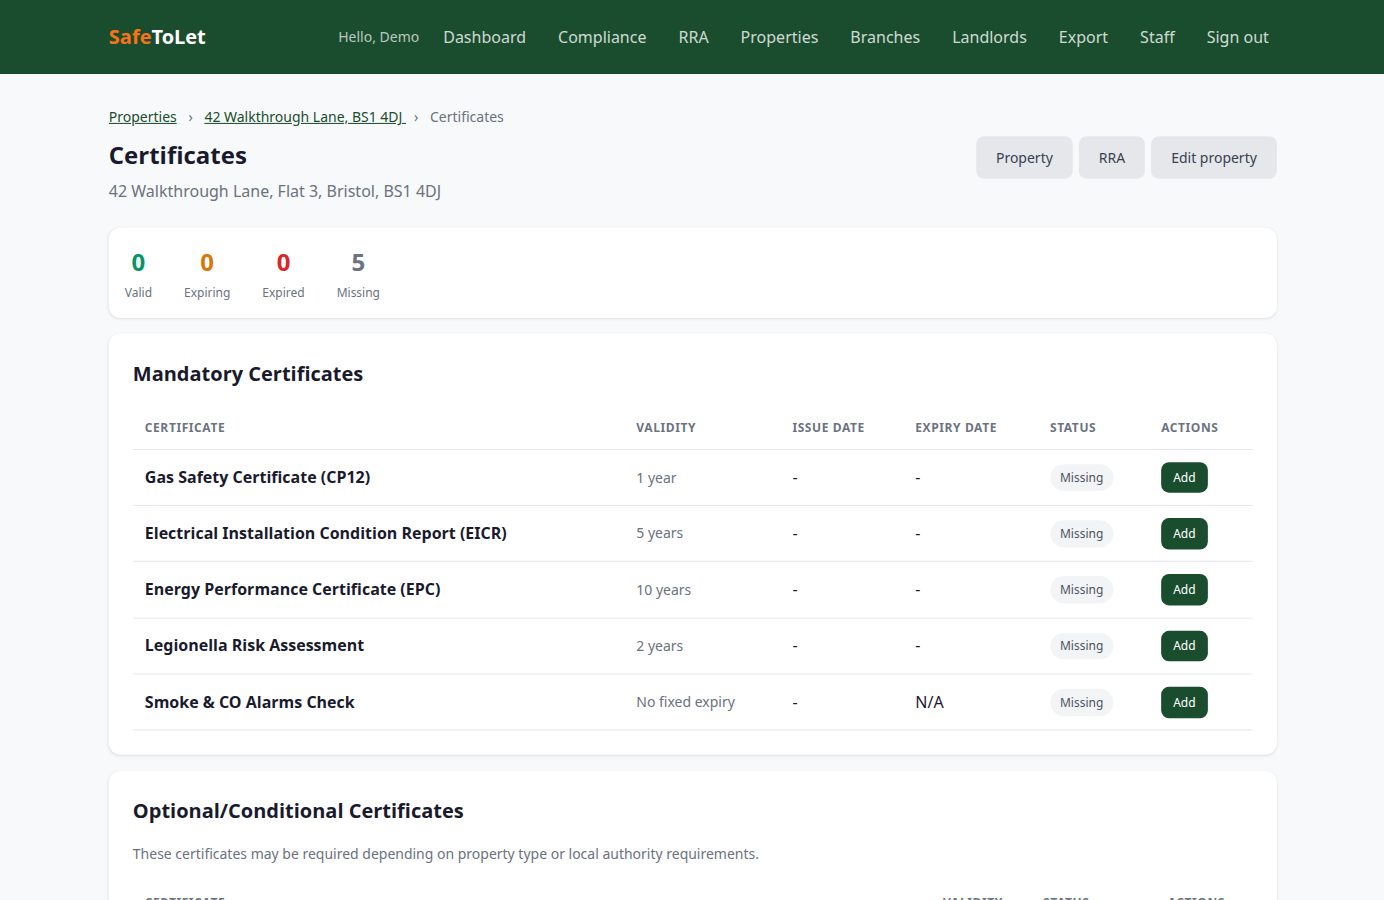Click 'Smoke & CO Alarms Check' name

249,702
